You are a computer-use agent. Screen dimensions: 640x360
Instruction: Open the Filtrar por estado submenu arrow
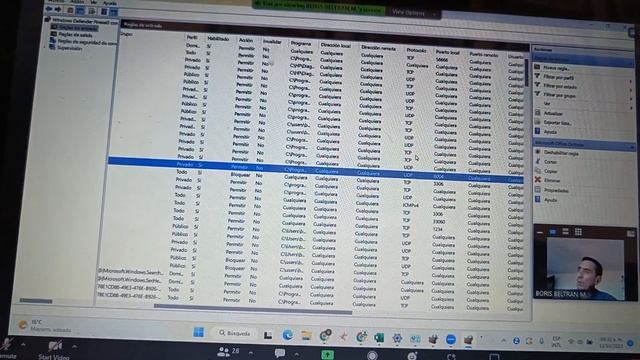[631, 90]
